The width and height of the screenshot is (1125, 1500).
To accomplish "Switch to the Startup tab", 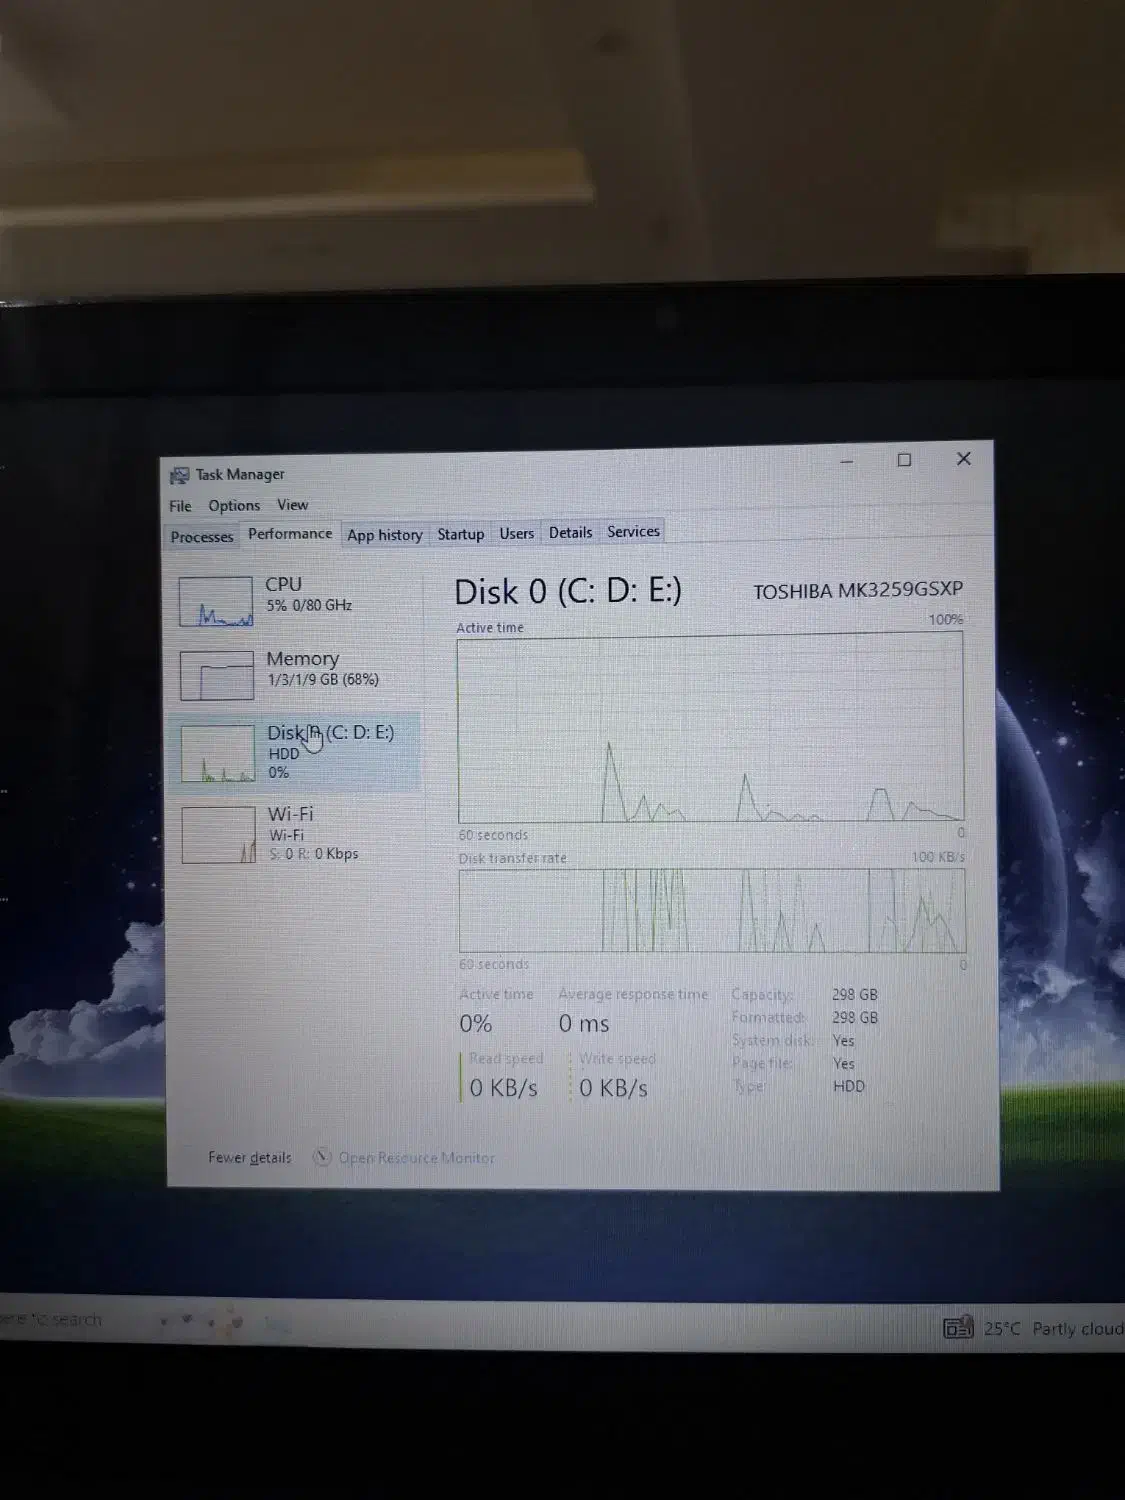I will (x=460, y=533).
